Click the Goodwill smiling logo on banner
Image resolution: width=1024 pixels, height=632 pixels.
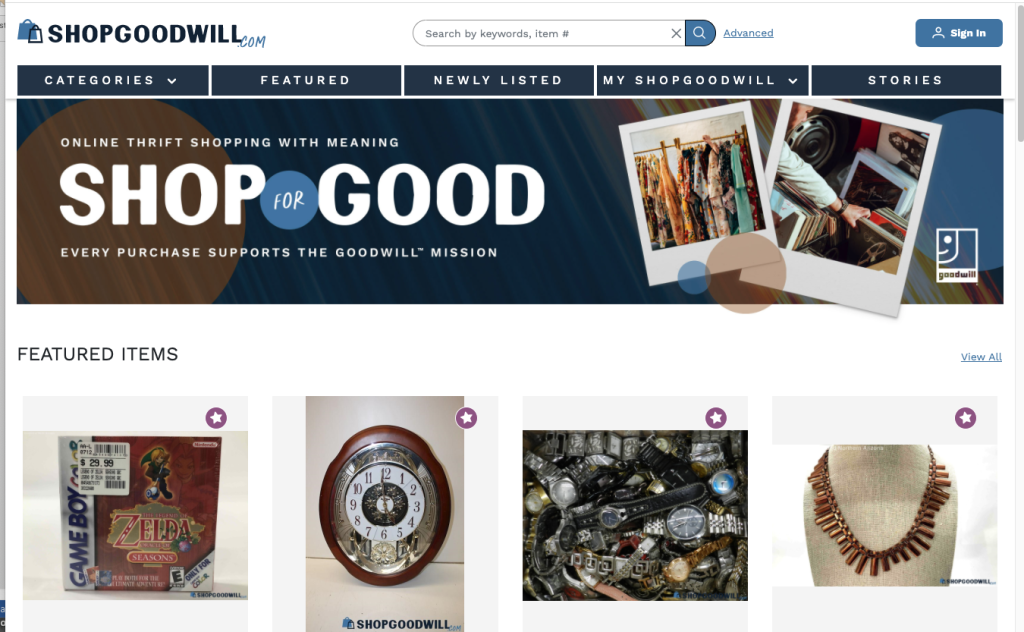pos(957,255)
